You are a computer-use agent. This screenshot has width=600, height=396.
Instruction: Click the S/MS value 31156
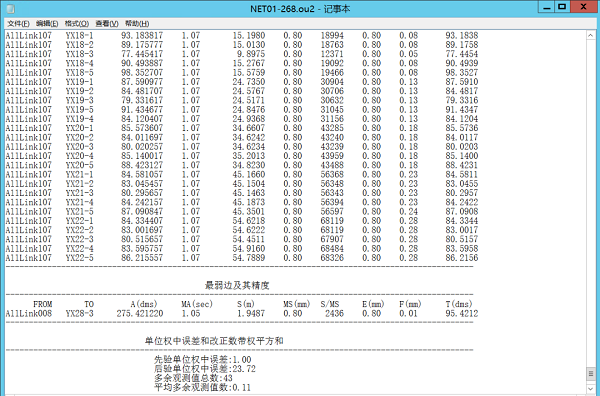pyautogui.click(x=332, y=119)
